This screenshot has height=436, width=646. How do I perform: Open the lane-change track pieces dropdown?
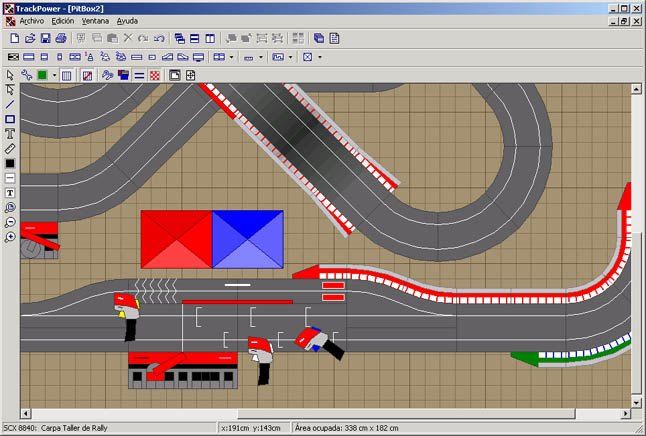click(x=231, y=57)
